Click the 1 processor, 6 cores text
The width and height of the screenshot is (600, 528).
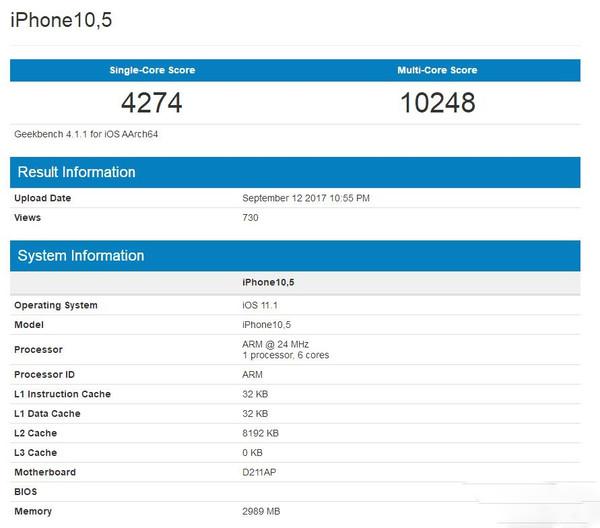[x=285, y=355]
